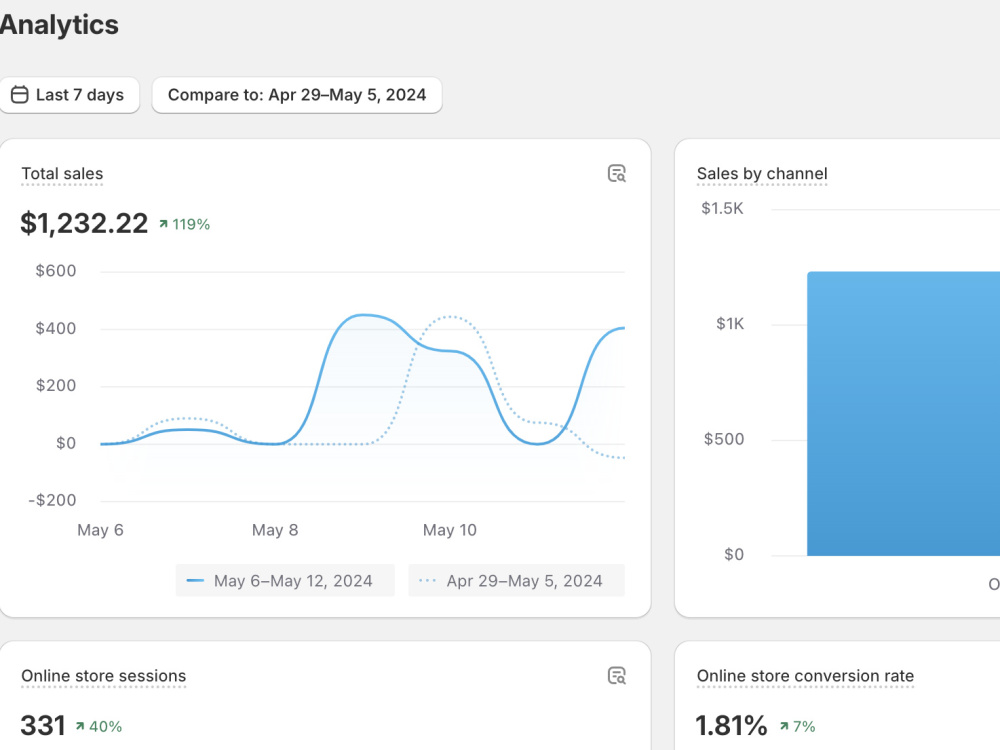
Task: Toggle the May 6–May 12, 2024 legend series
Action: click(285, 580)
